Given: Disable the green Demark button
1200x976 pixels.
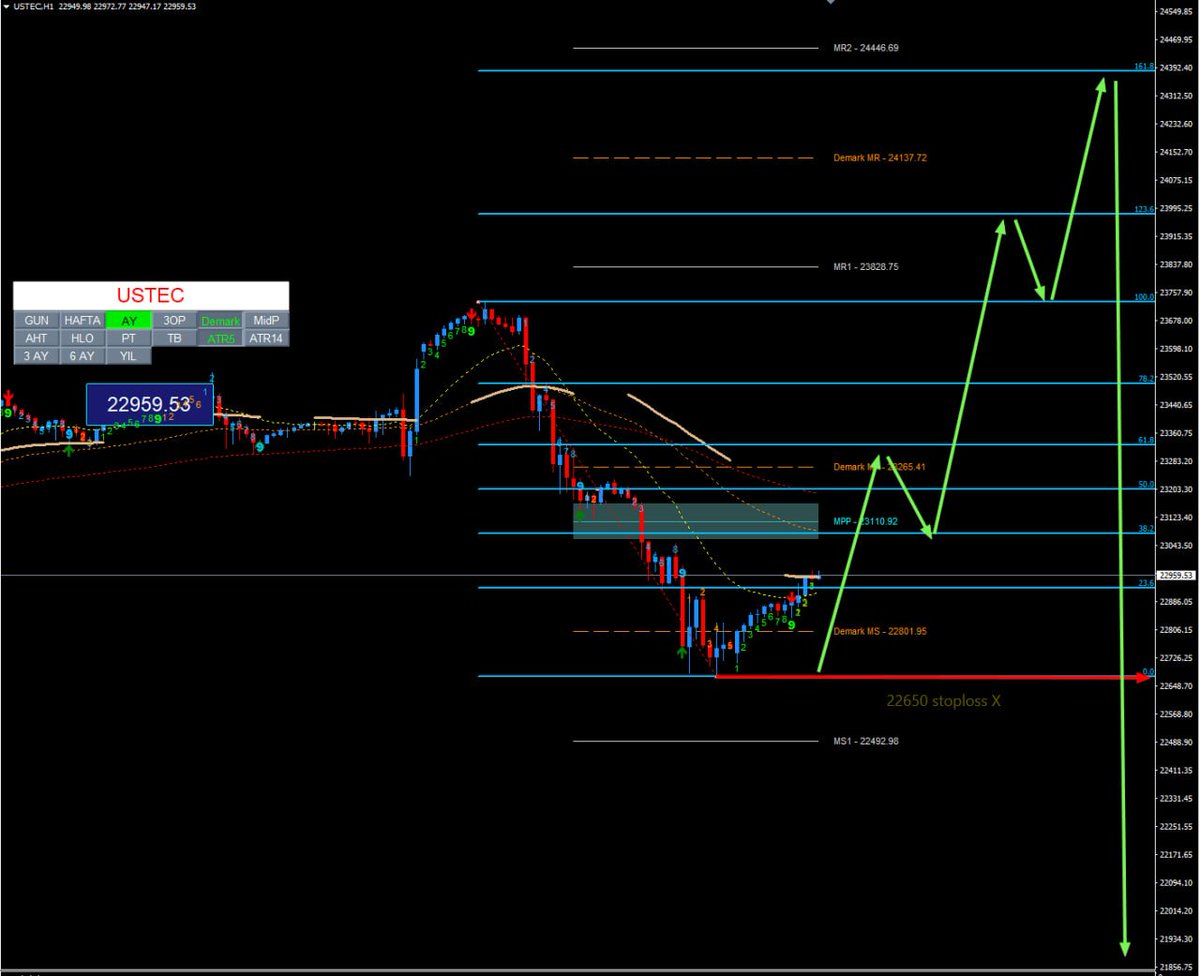Looking at the screenshot, I should coord(220,320).
